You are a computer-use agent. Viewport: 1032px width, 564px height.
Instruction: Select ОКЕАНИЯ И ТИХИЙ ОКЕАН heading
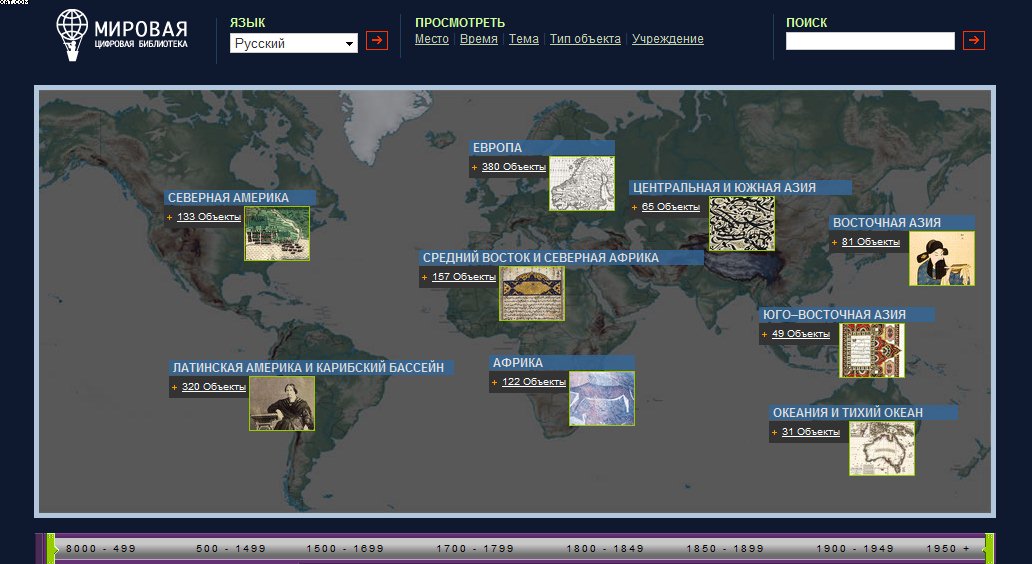(848, 413)
